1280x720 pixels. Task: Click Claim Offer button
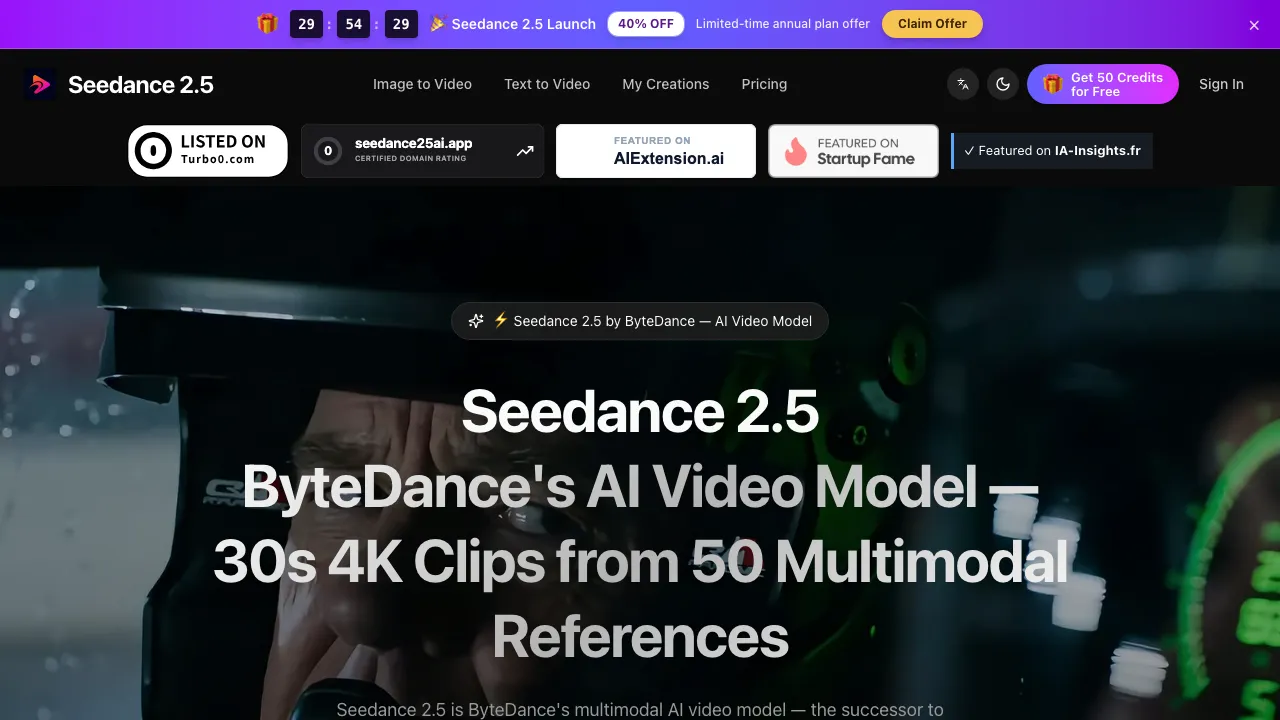(932, 24)
